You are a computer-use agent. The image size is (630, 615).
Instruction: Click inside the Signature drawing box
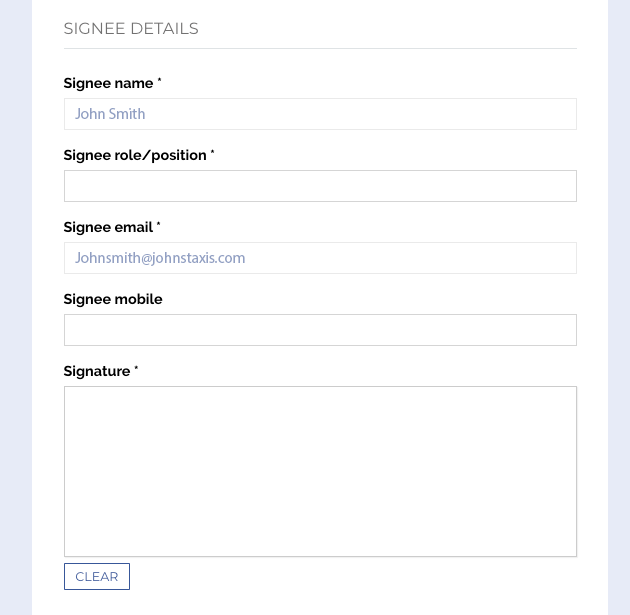point(320,471)
